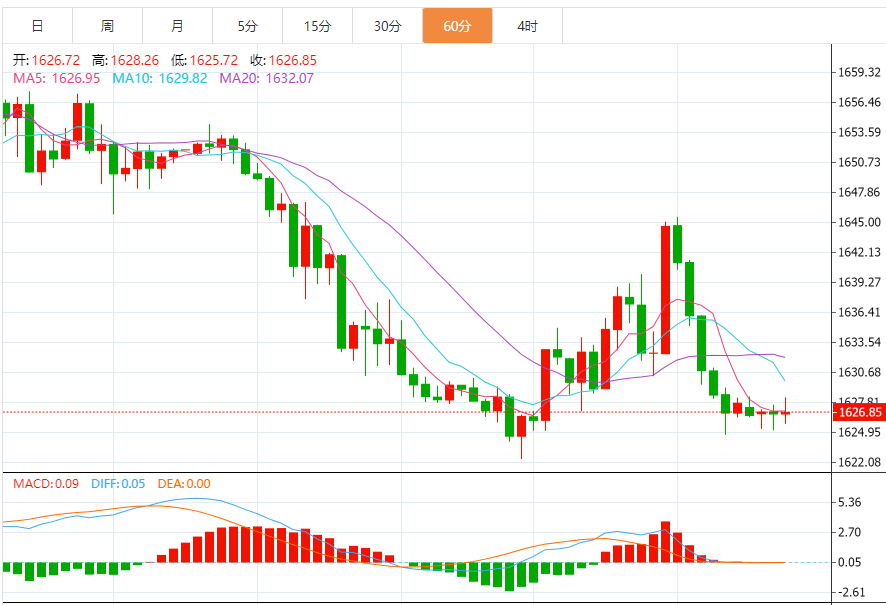Switch to the 5分 timeframe tab
The image size is (886, 605).
pyautogui.click(x=247, y=26)
